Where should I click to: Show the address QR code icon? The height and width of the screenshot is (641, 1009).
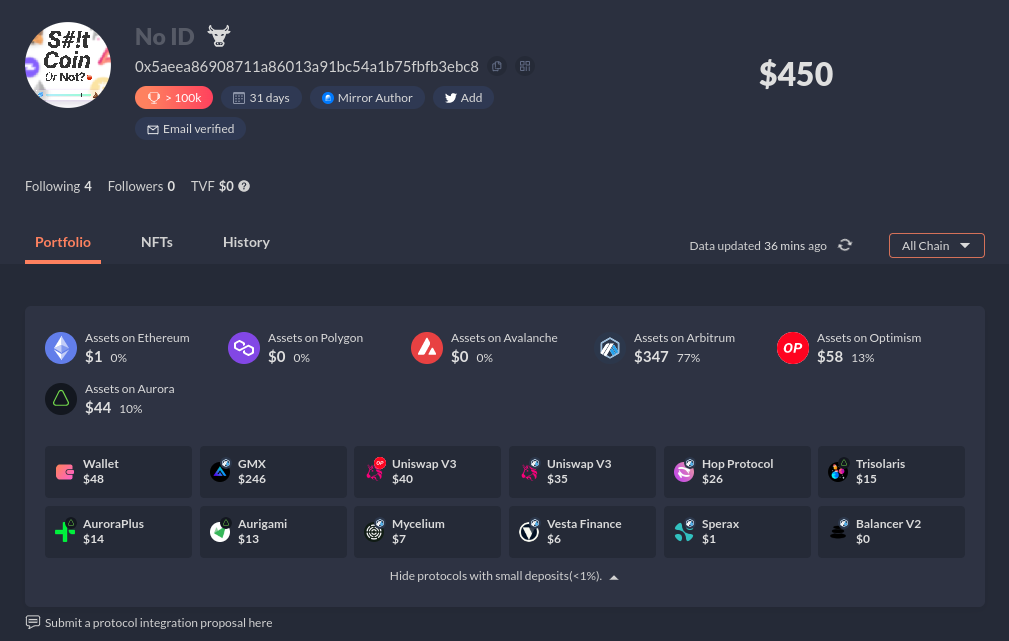click(525, 66)
